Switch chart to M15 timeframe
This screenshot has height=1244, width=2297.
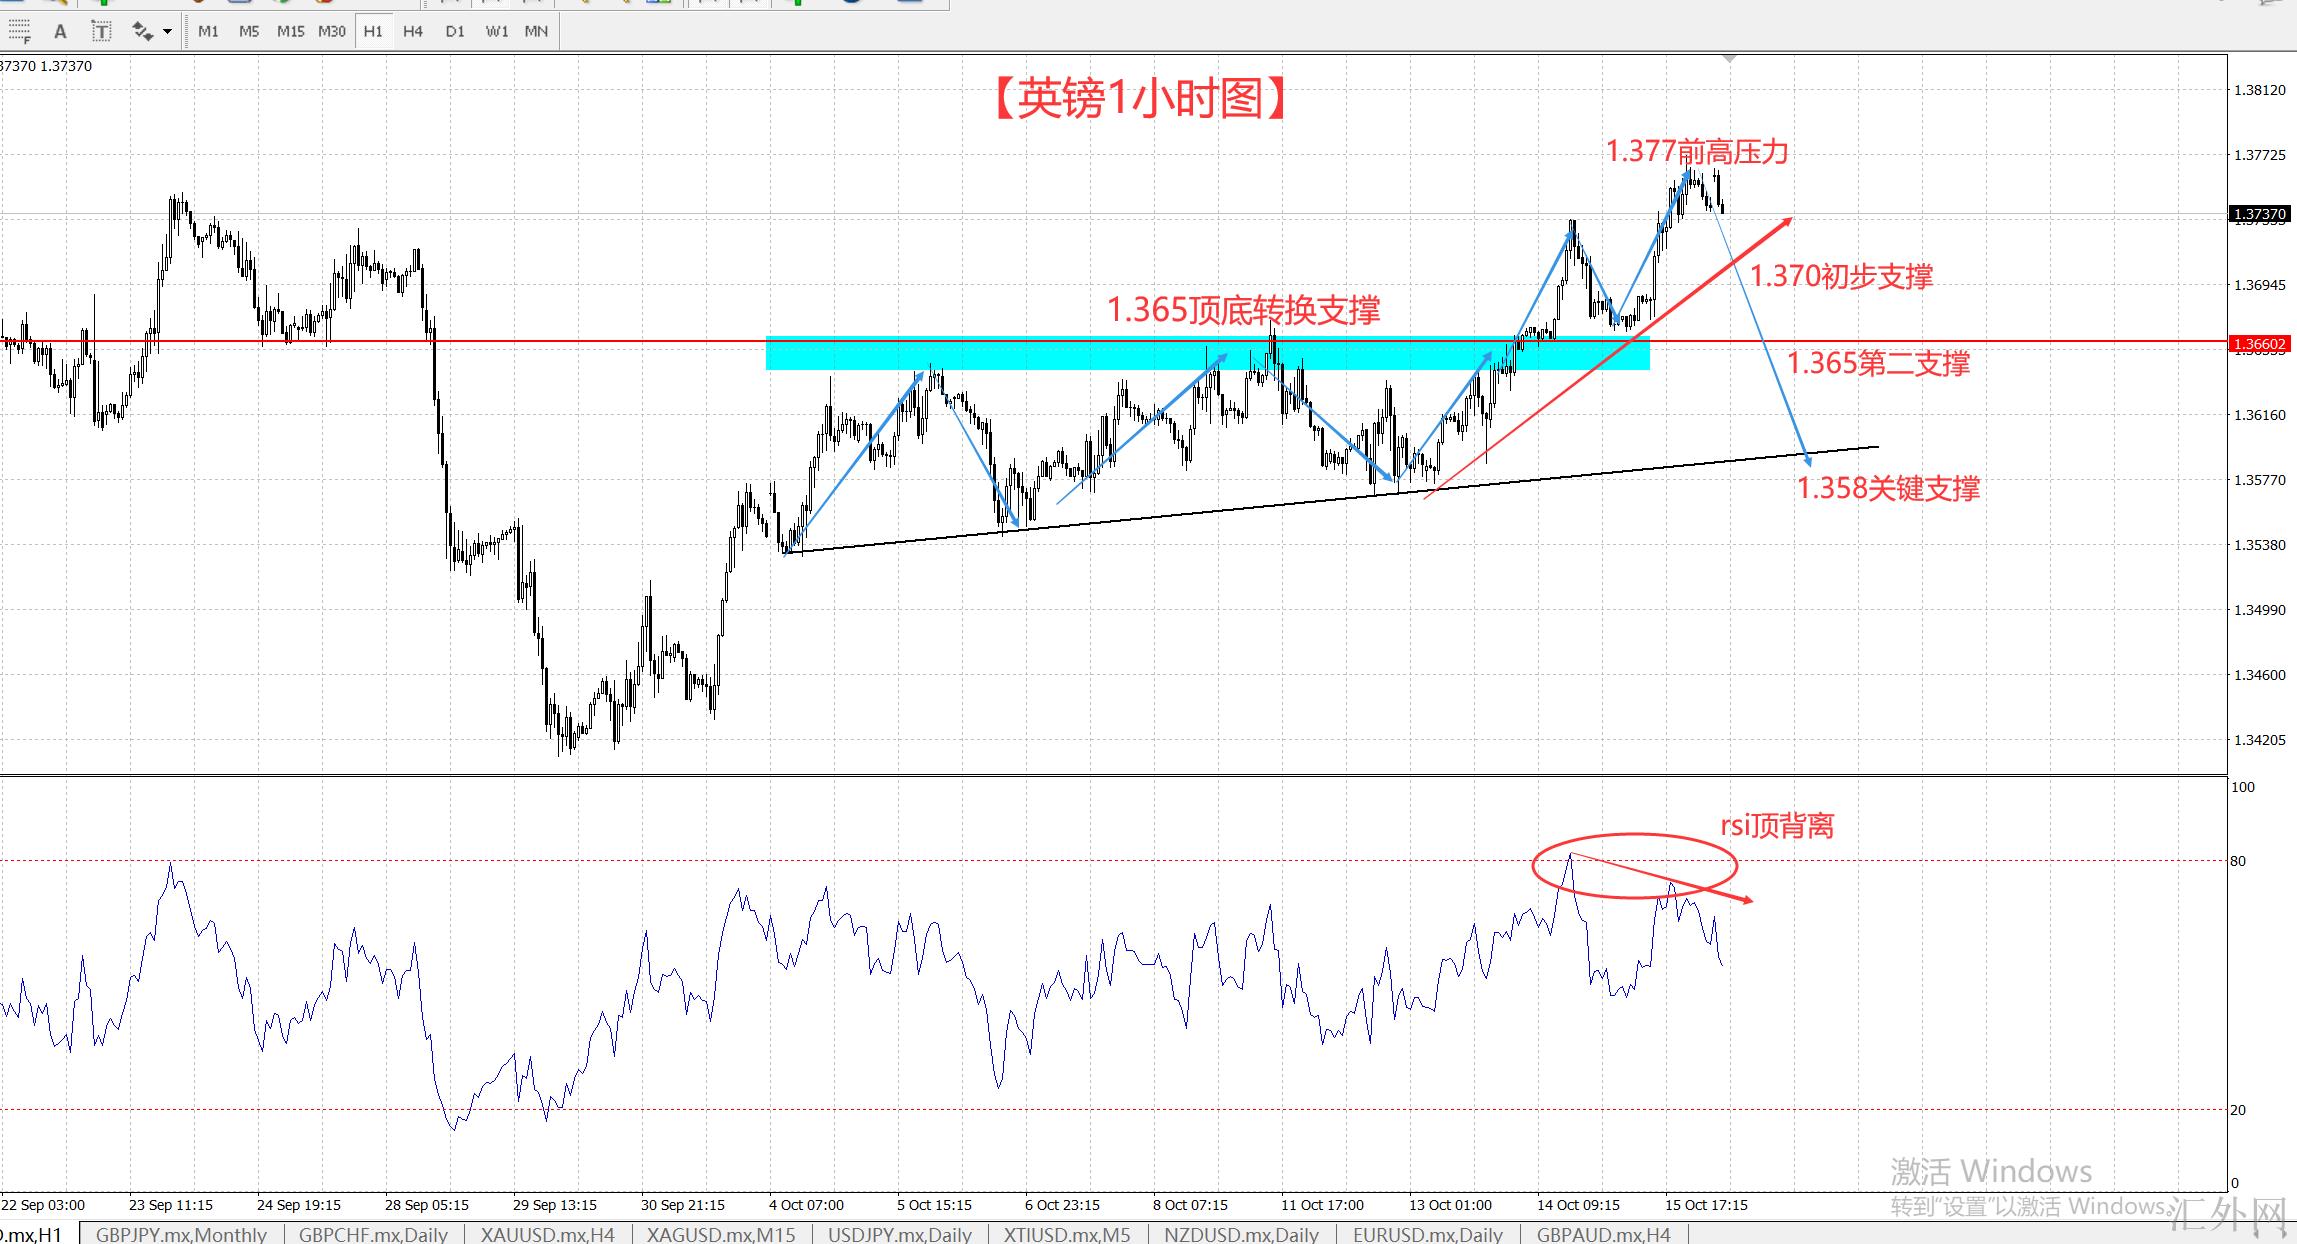(x=290, y=32)
